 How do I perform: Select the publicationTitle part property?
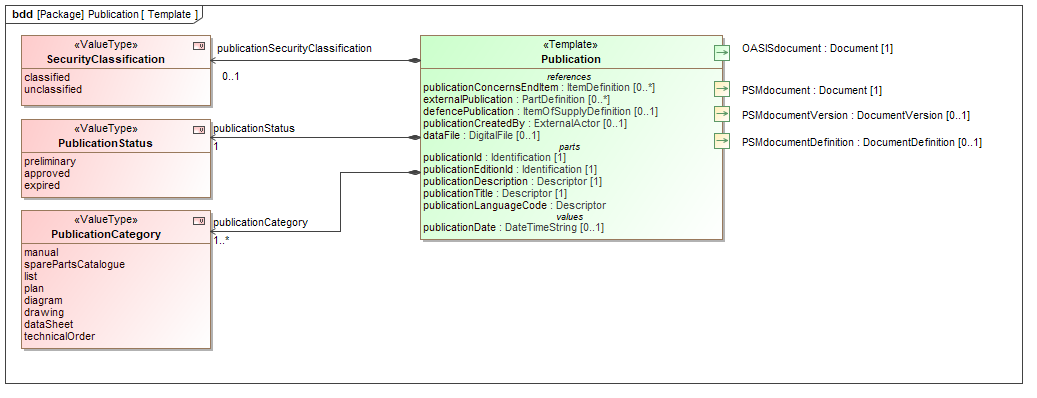point(495,193)
